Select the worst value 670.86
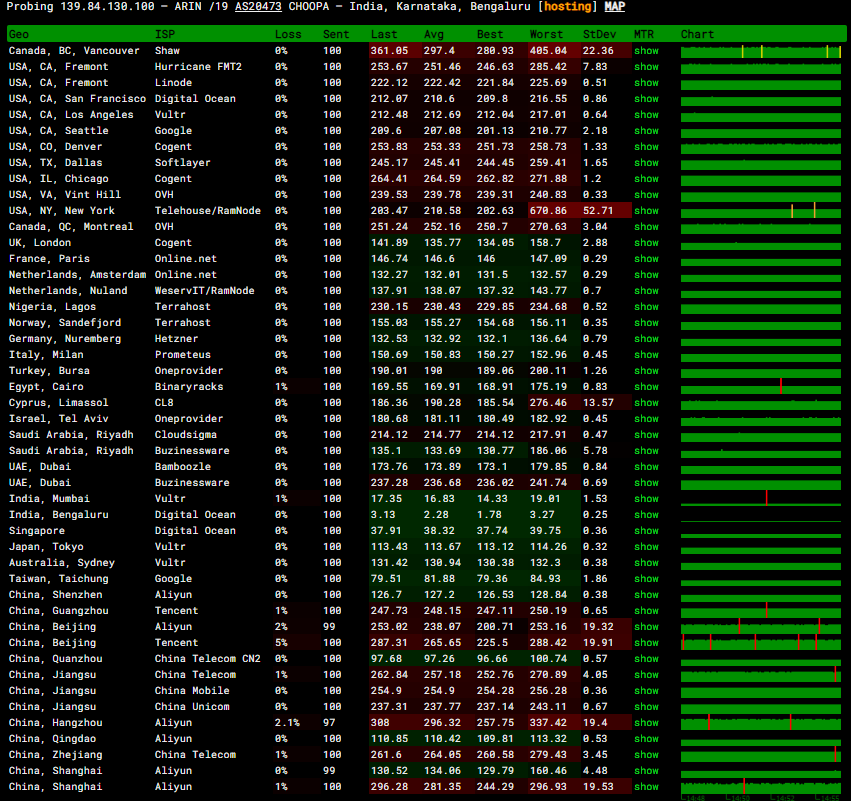Image resolution: width=851 pixels, height=801 pixels. 548,211
